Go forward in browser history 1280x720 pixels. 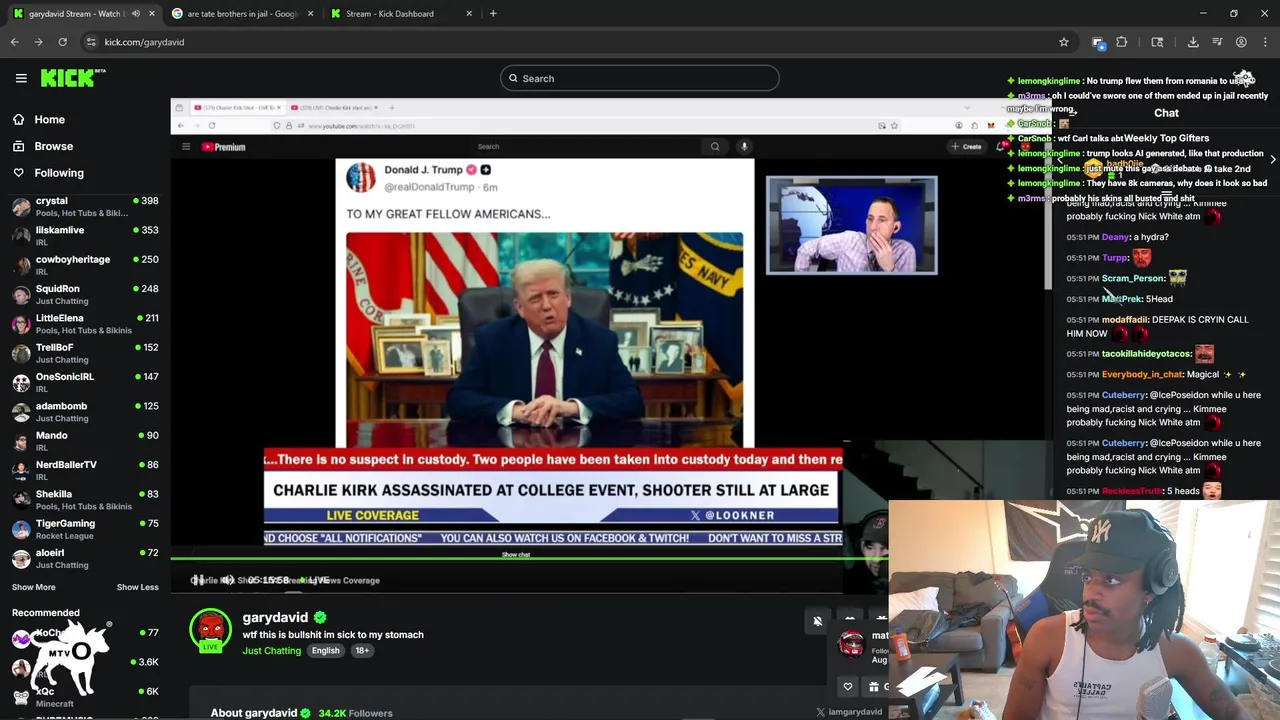tap(38, 42)
